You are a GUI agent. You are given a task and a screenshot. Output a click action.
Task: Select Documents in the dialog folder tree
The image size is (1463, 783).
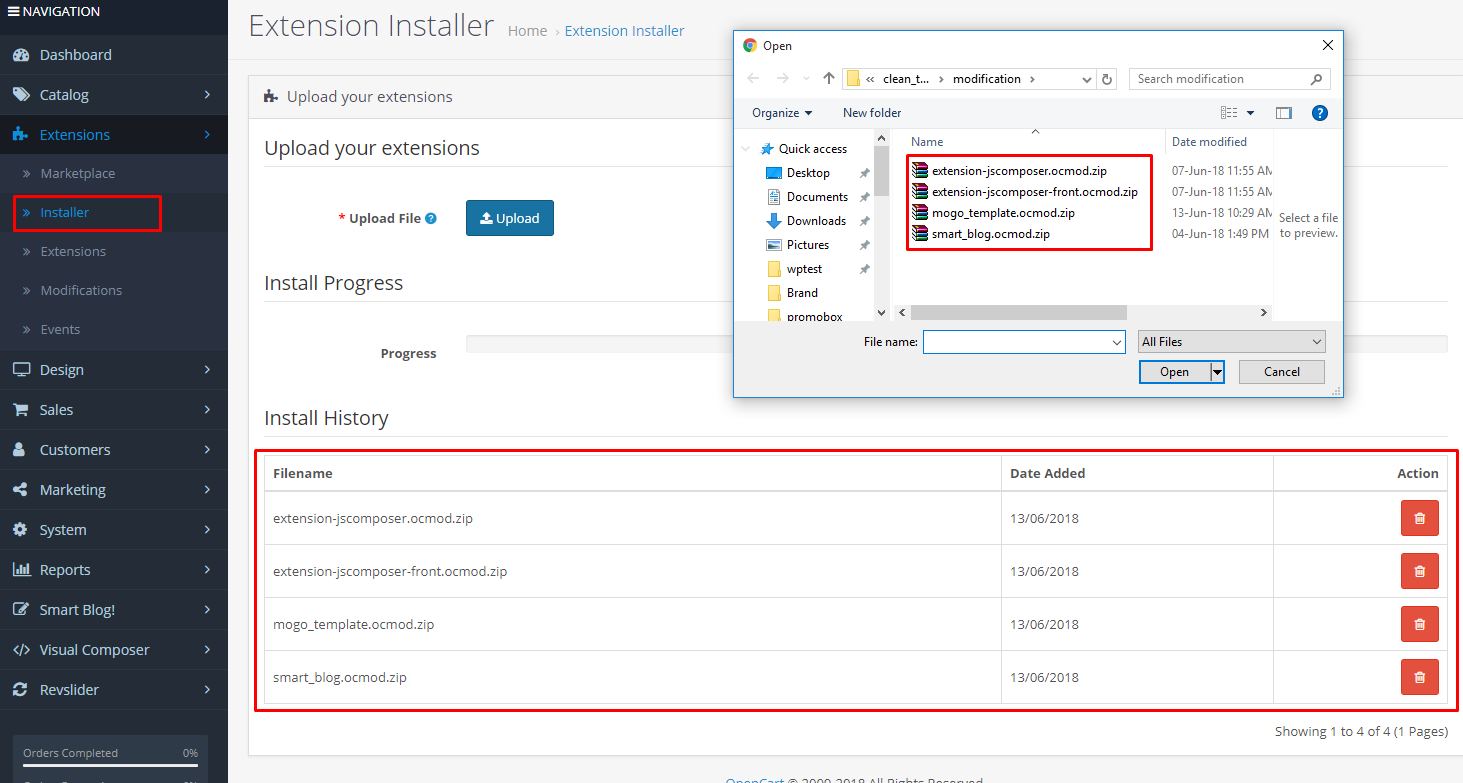coord(817,197)
